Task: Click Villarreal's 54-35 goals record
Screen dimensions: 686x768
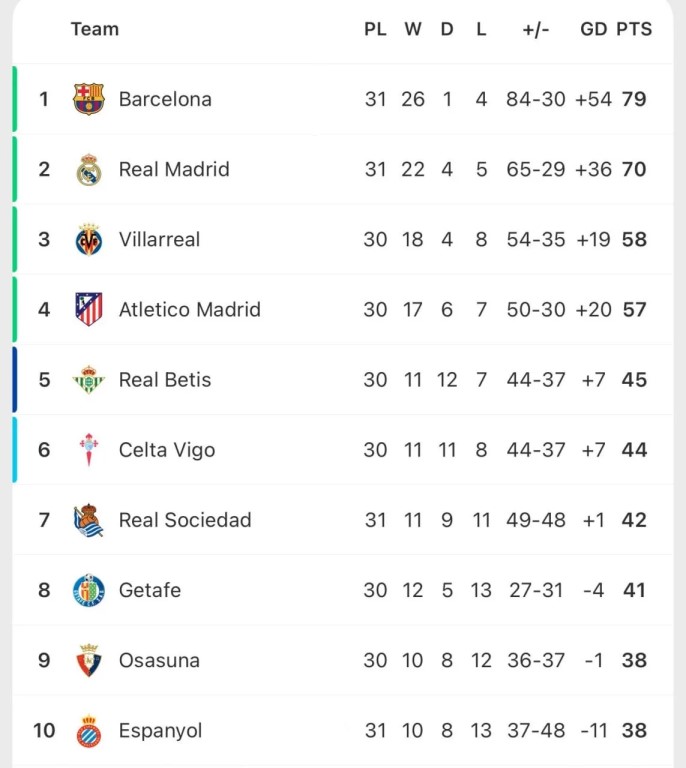Action: coord(536,239)
